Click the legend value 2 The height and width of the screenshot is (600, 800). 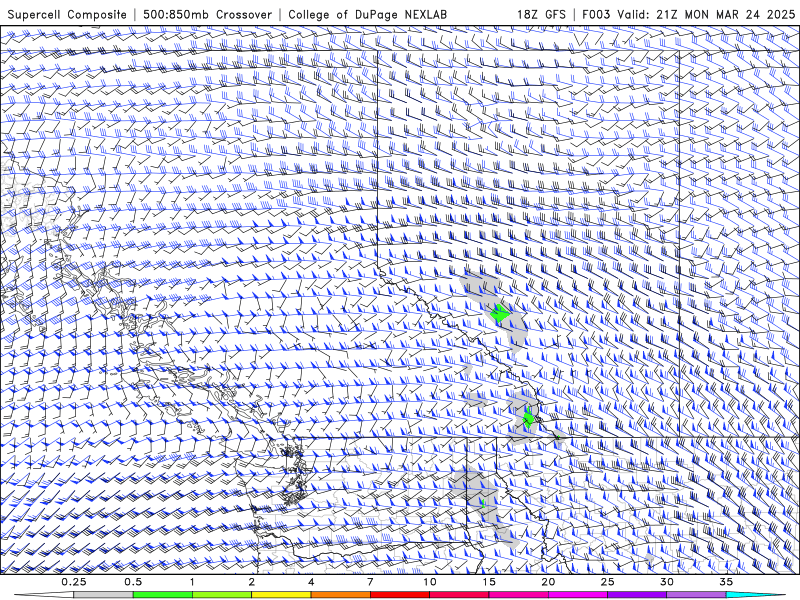(252, 582)
